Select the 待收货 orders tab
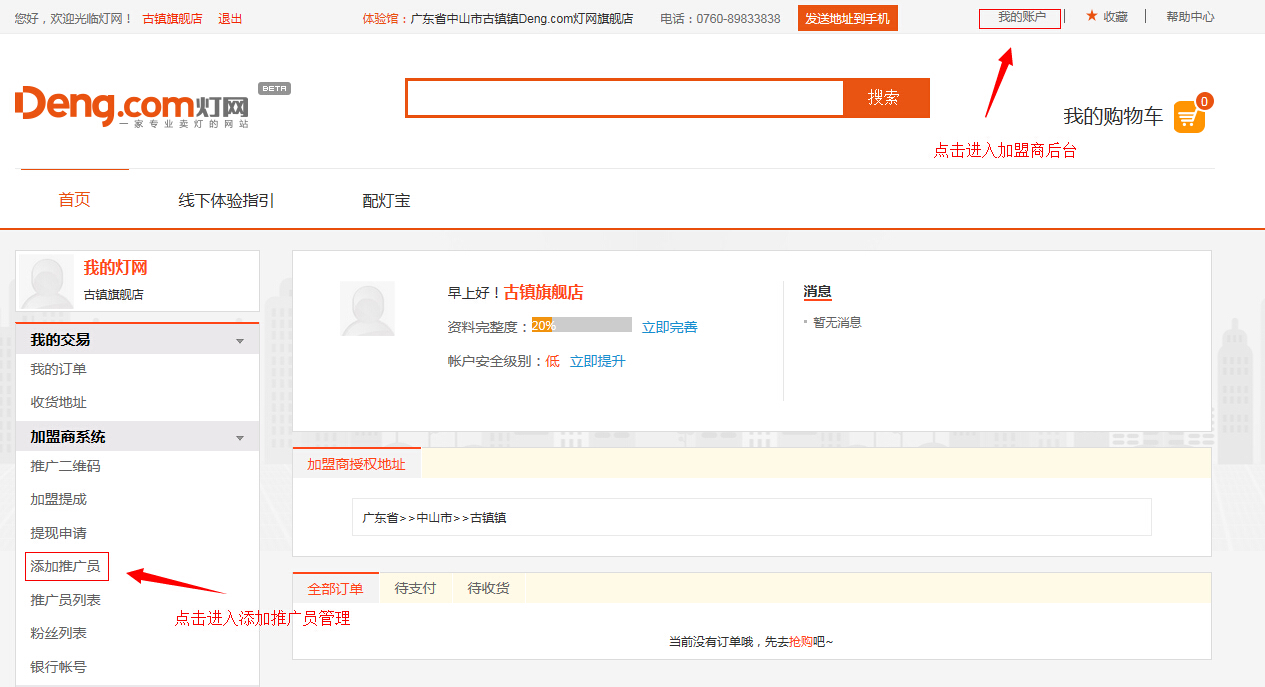This screenshot has height=687, width=1265. (488, 588)
